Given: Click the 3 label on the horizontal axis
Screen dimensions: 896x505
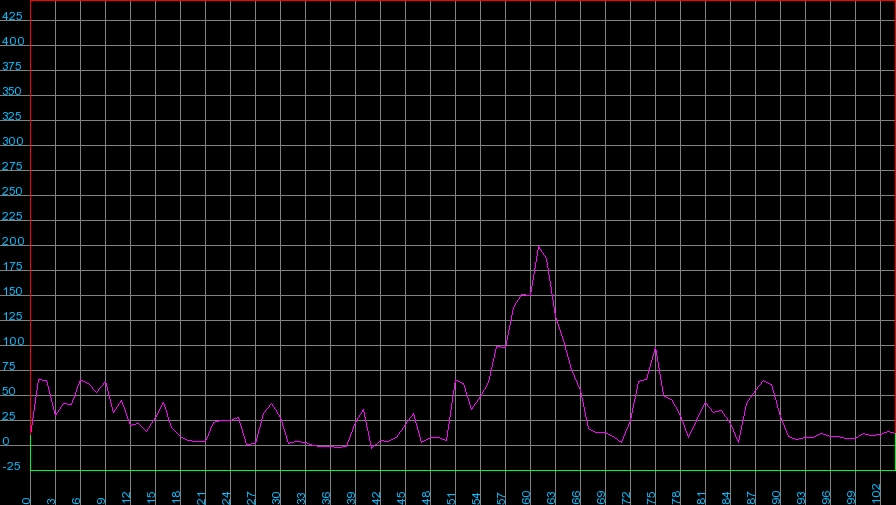Looking at the screenshot, I should click(51, 501).
